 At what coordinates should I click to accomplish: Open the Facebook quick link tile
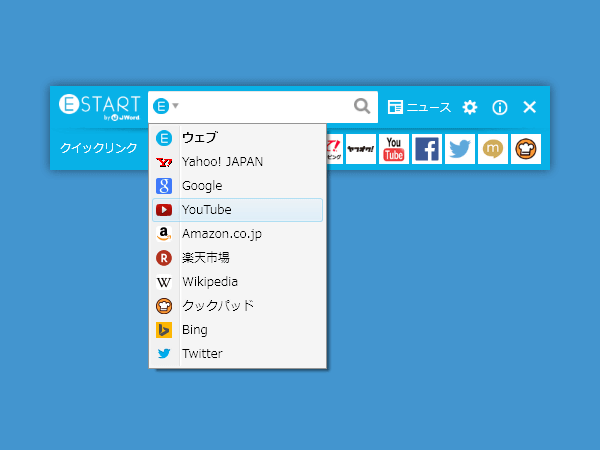coord(427,149)
